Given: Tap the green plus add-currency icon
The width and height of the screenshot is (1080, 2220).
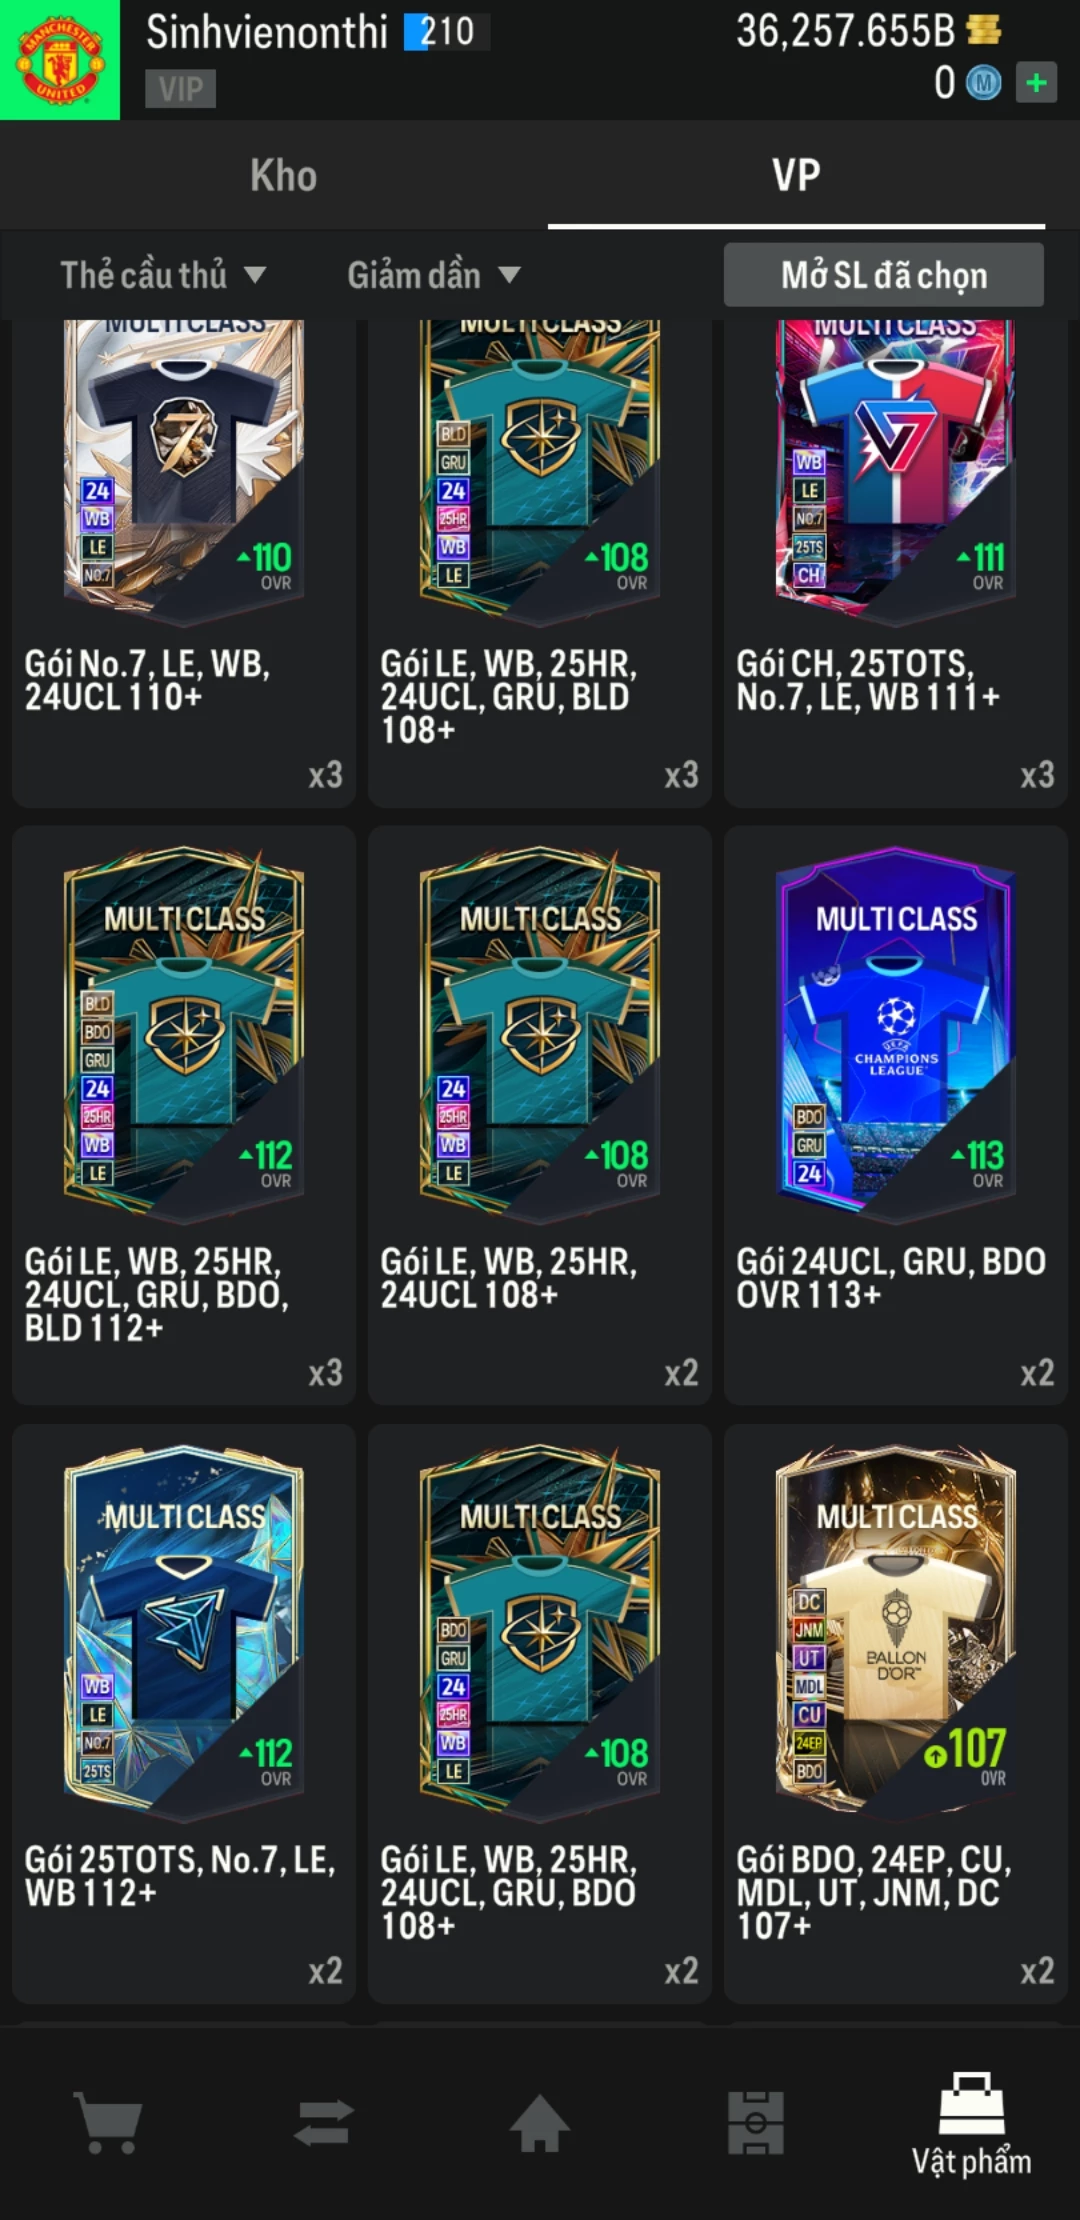Looking at the screenshot, I should click(x=1037, y=82).
